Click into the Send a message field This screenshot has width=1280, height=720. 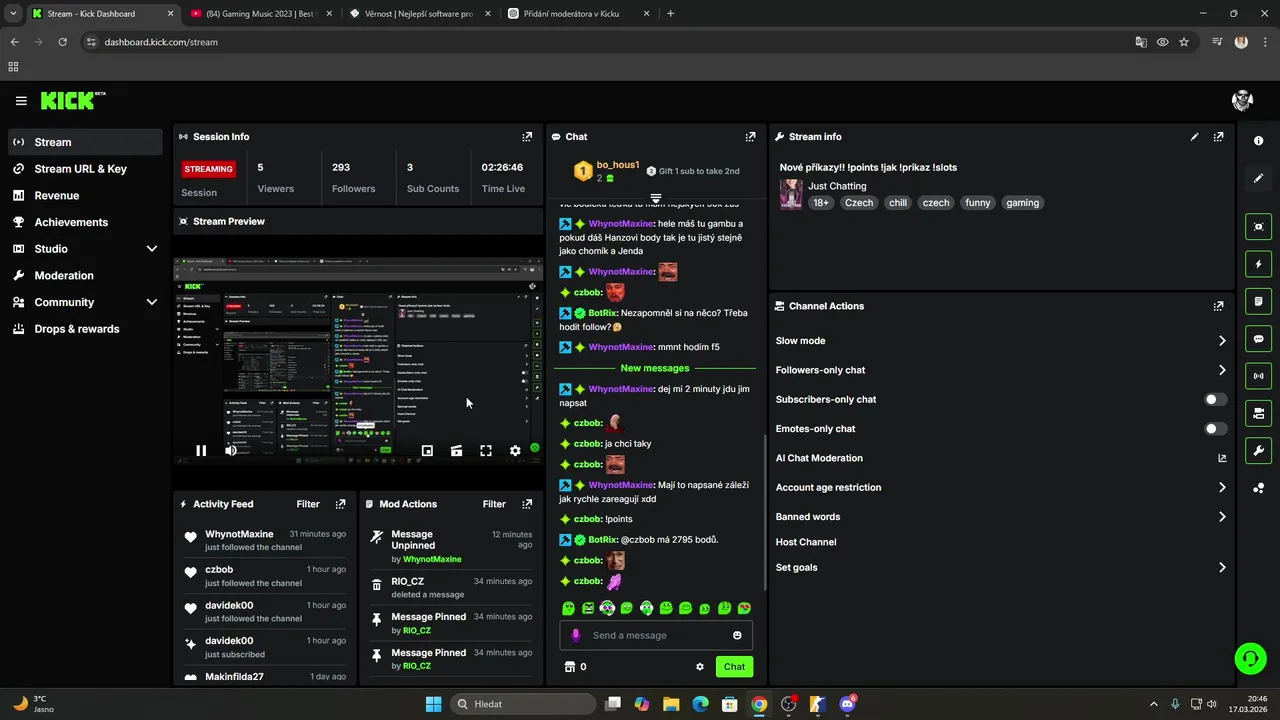(x=656, y=635)
